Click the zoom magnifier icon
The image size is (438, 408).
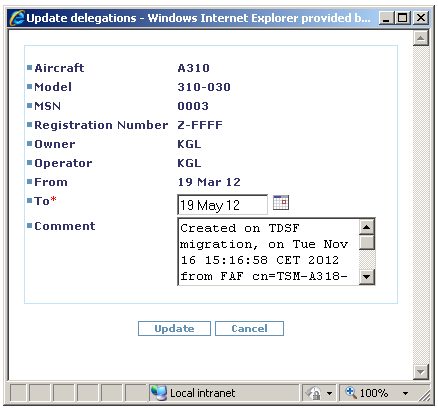click(351, 392)
